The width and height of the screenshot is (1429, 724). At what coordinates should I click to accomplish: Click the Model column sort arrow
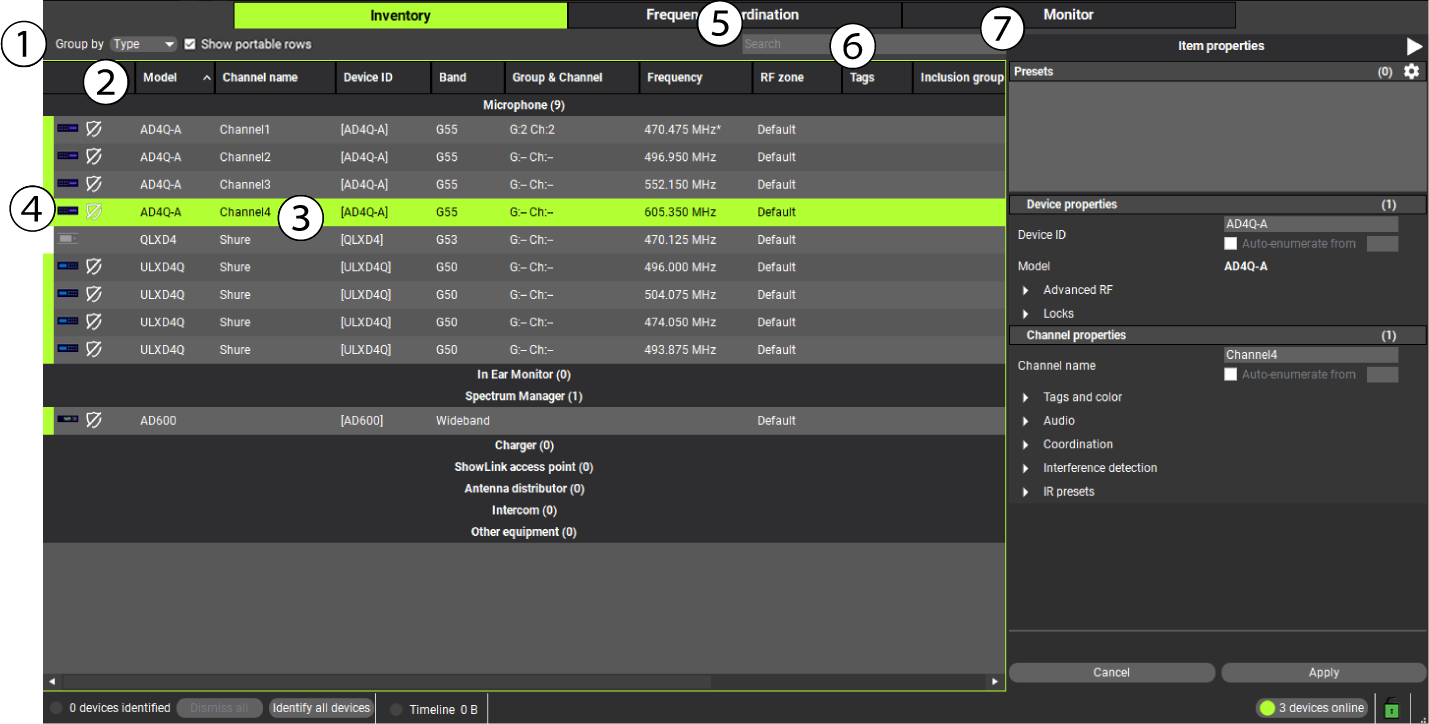[x=207, y=77]
